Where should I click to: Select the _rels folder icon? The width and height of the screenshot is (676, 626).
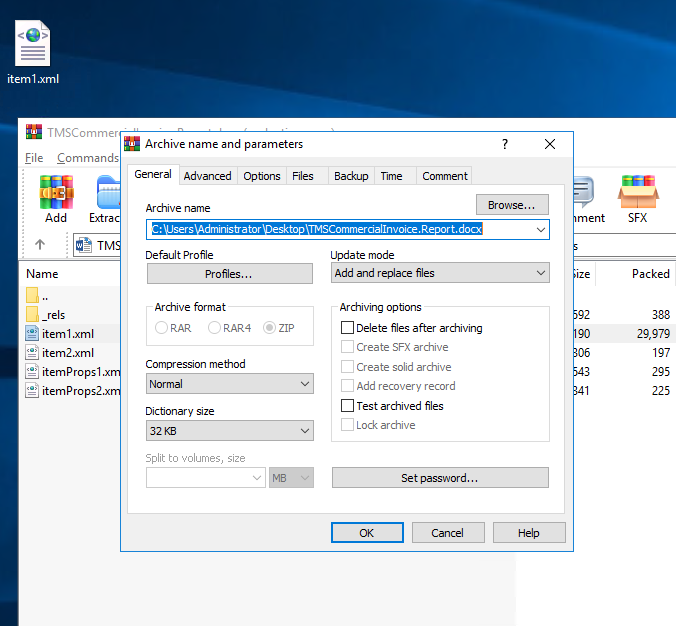(32, 314)
